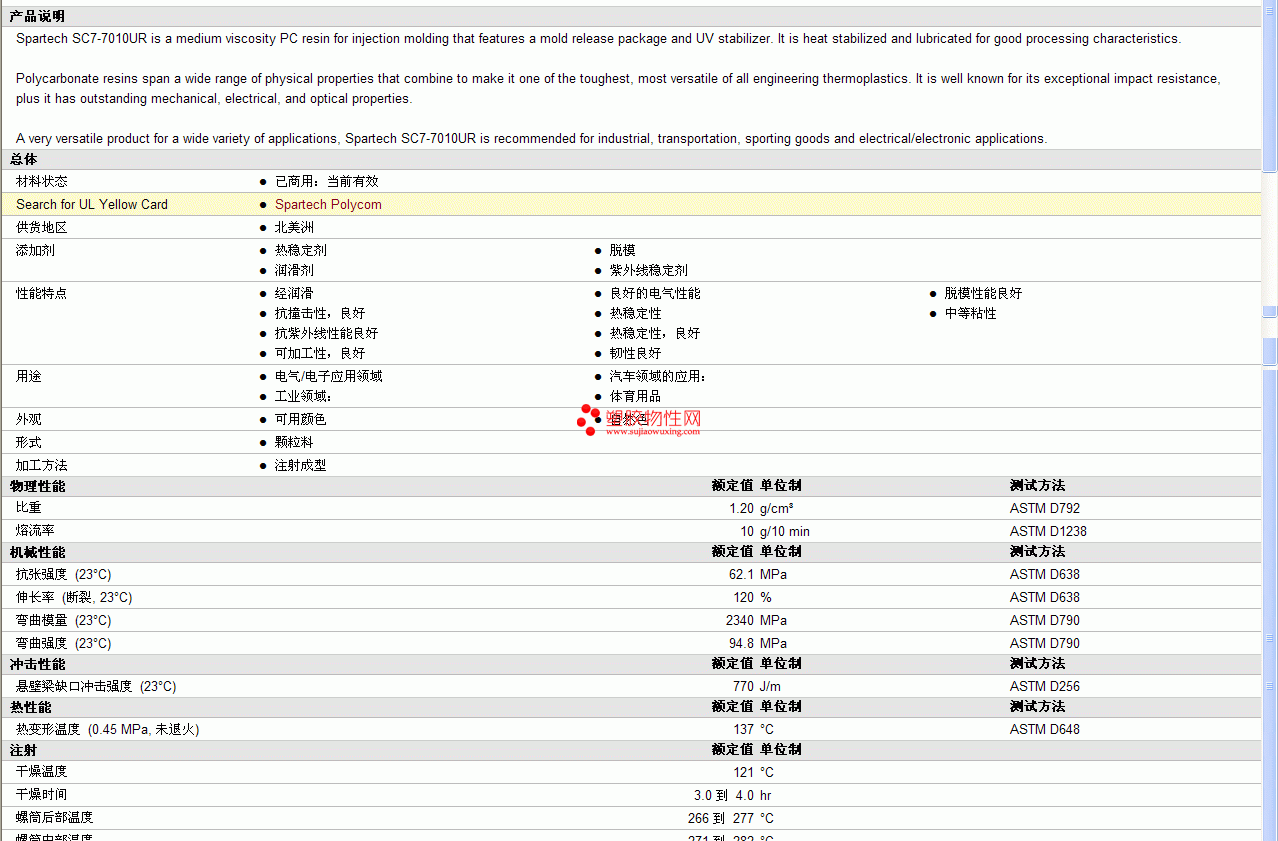The image size is (1278, 841).
Task: Click the value 已商用：当前有效
Action: pyautogui.click(x=327, y=181)
